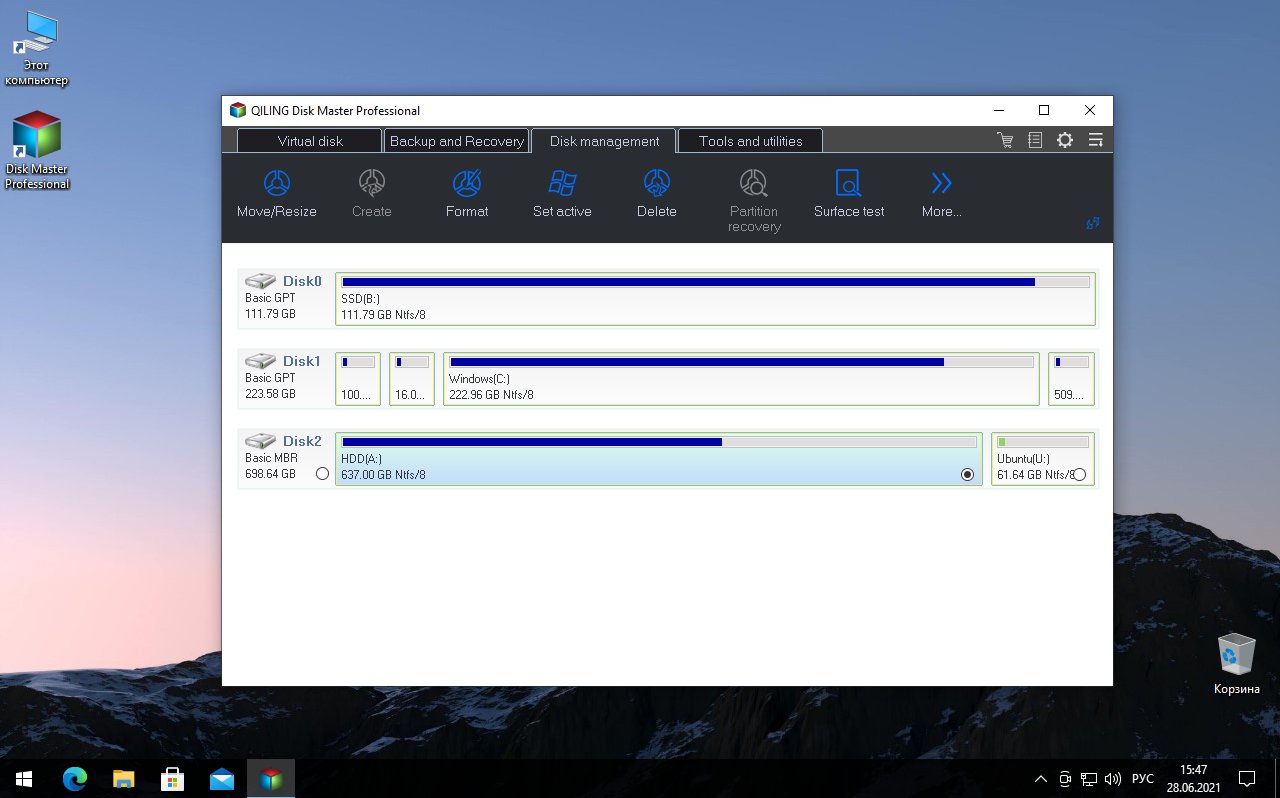This screenshot has width=1280, height=798.
Task: Click the shopping cart icon
Action: [x=1005, y=141]
